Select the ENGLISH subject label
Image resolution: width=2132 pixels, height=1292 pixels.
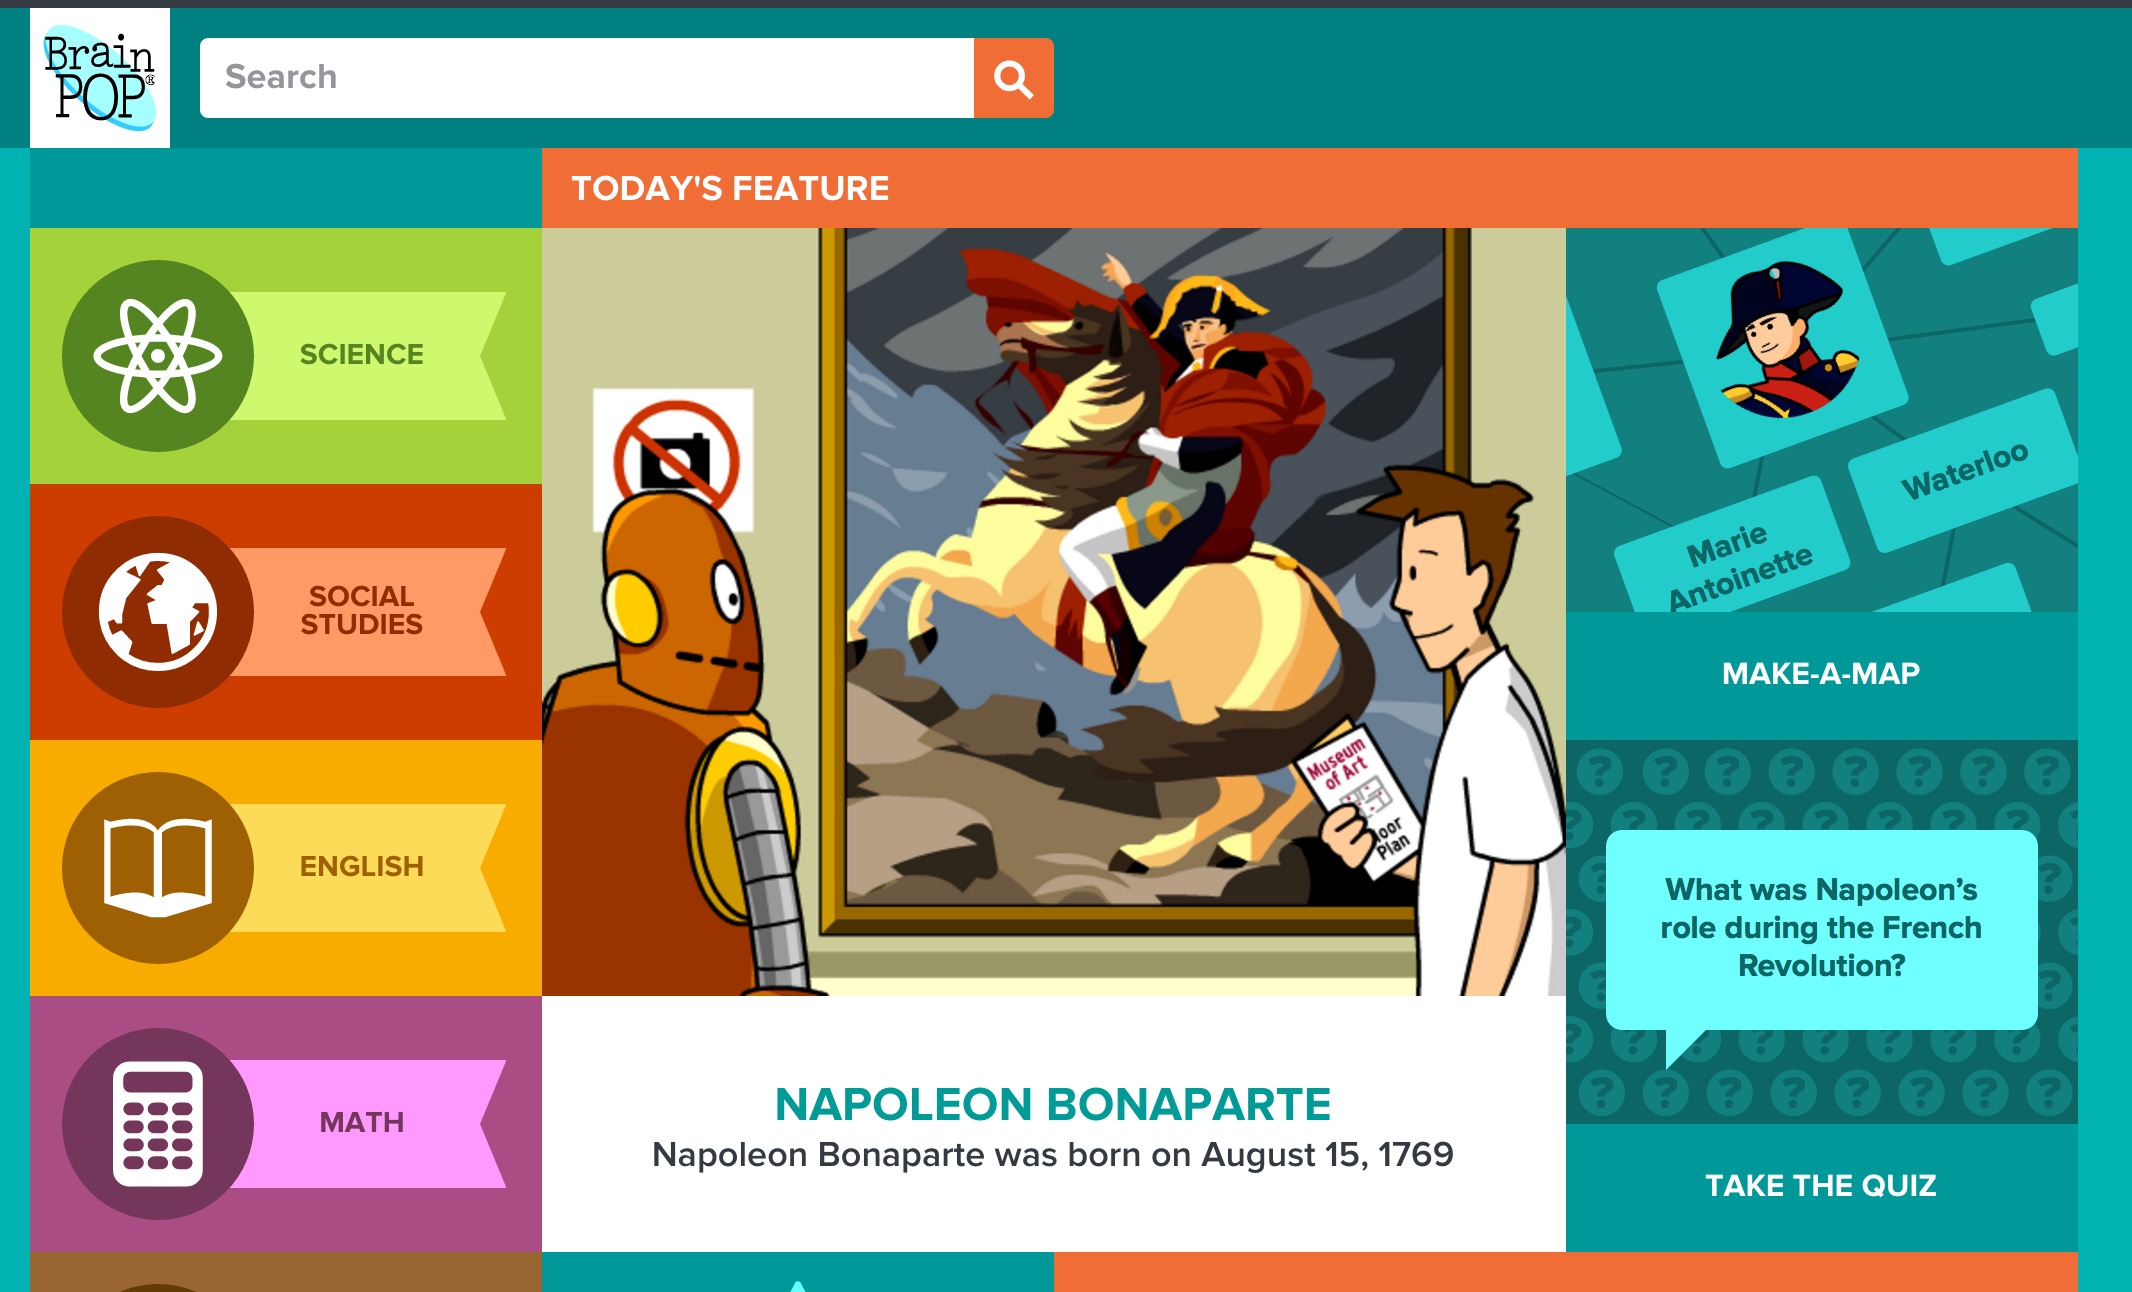pos(361,867)
